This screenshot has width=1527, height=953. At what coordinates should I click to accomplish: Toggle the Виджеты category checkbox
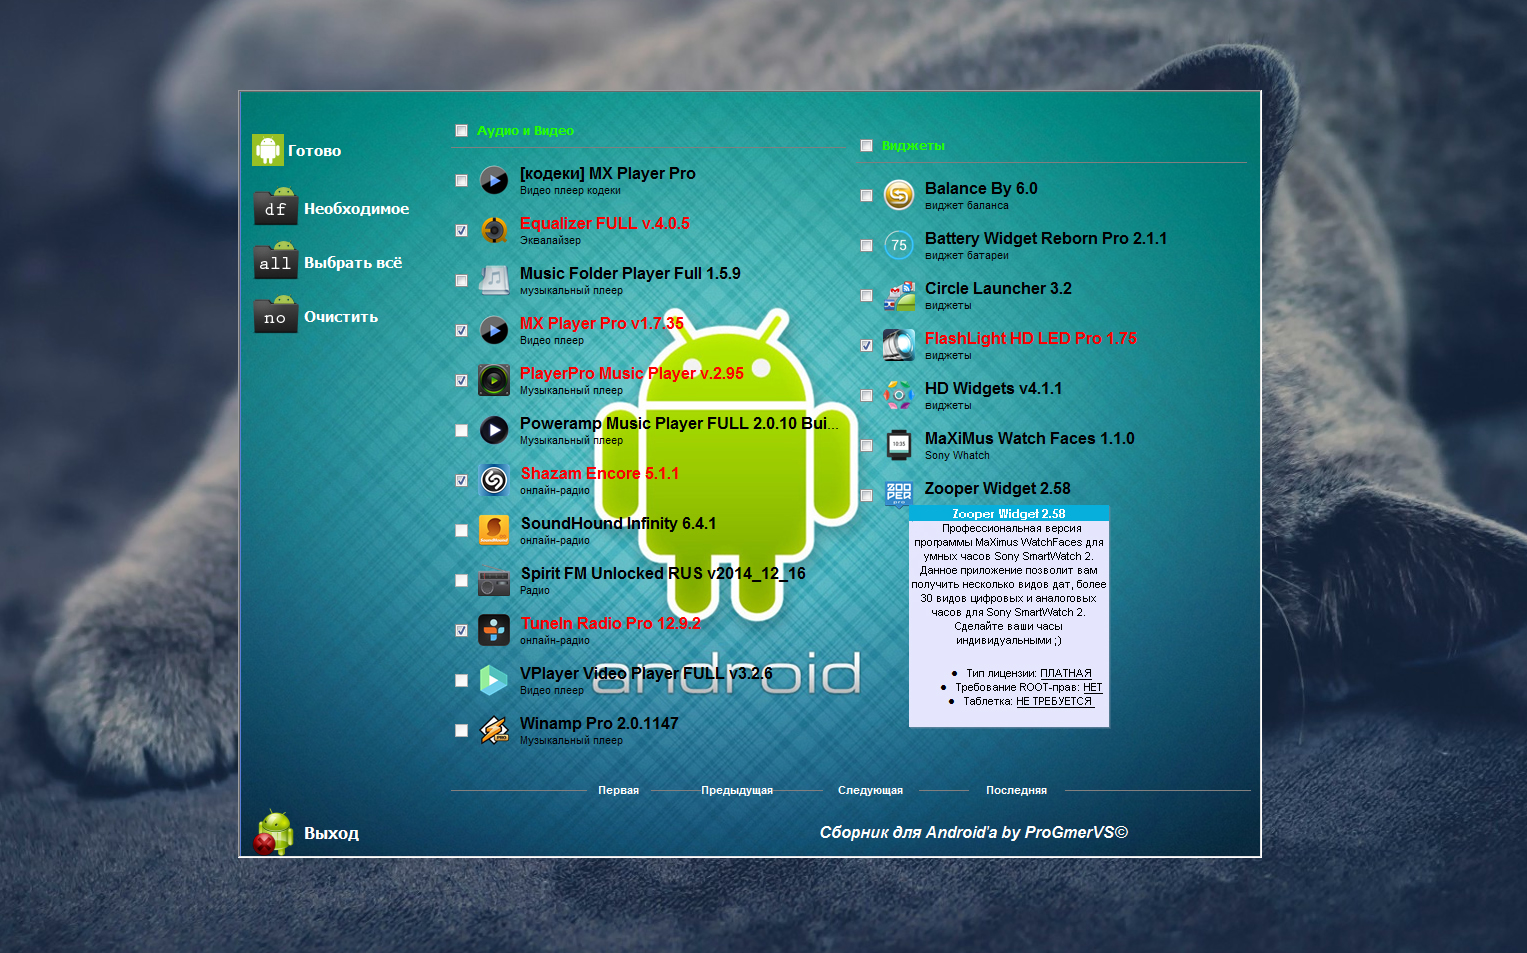(866, 146)
